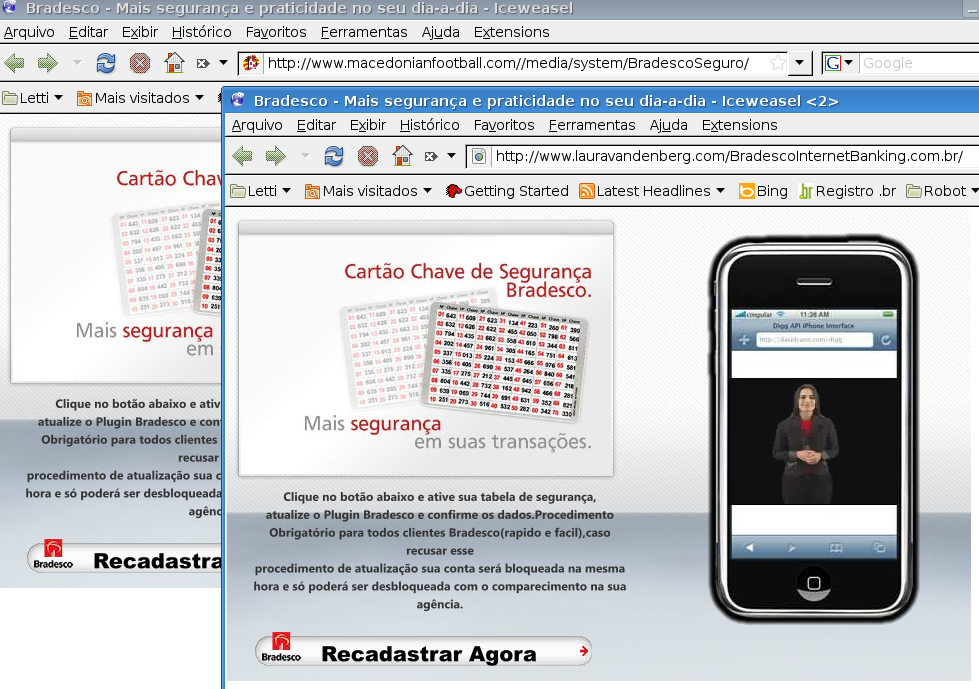Open Letti bookmark folder in front window
The width and height of the screenshot is (979, 689).
[x=261, y=191]
